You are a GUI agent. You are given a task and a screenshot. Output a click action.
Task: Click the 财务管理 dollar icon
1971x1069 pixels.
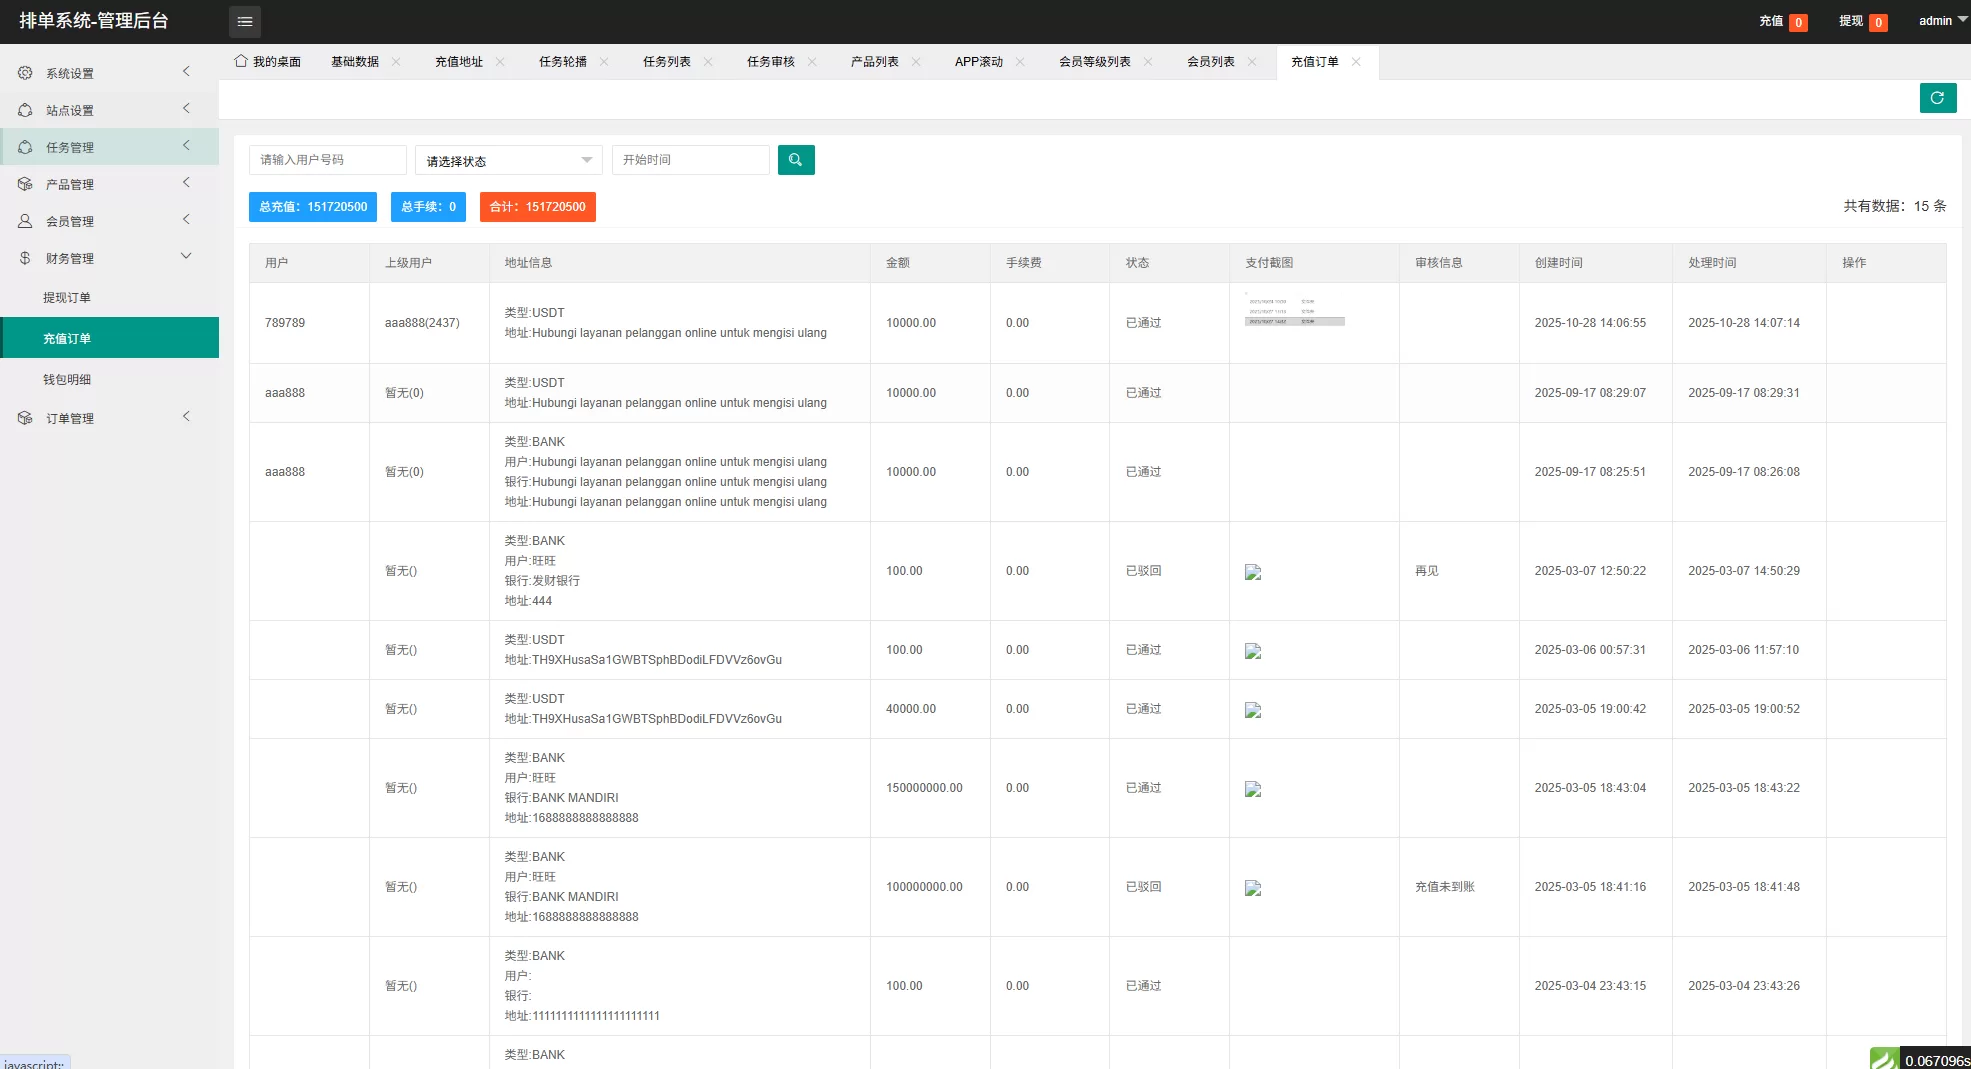pyautogui.click(x=25, y=258)
